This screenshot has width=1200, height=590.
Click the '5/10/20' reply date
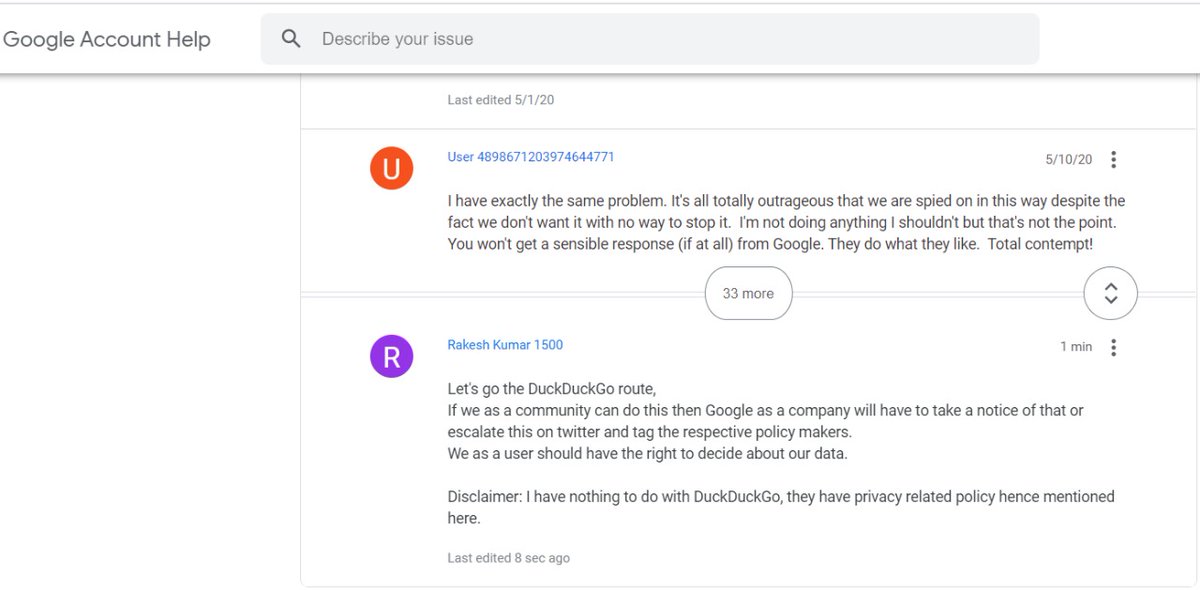tap(1069, 160)
